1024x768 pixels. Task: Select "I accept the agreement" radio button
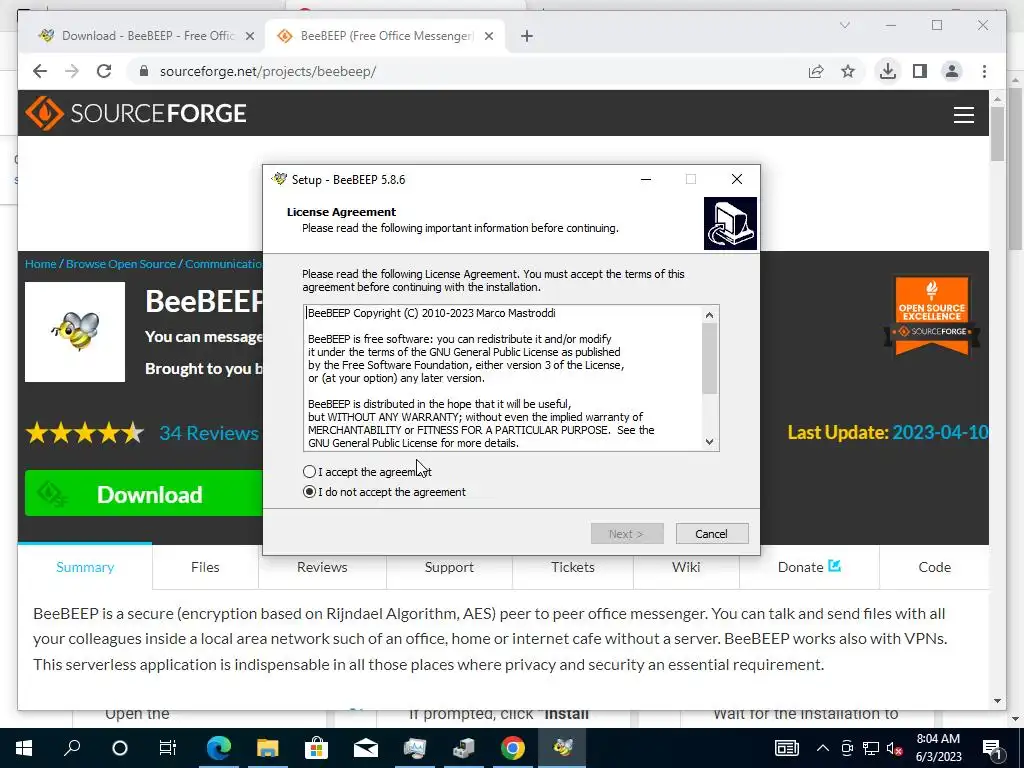[310, 472]
